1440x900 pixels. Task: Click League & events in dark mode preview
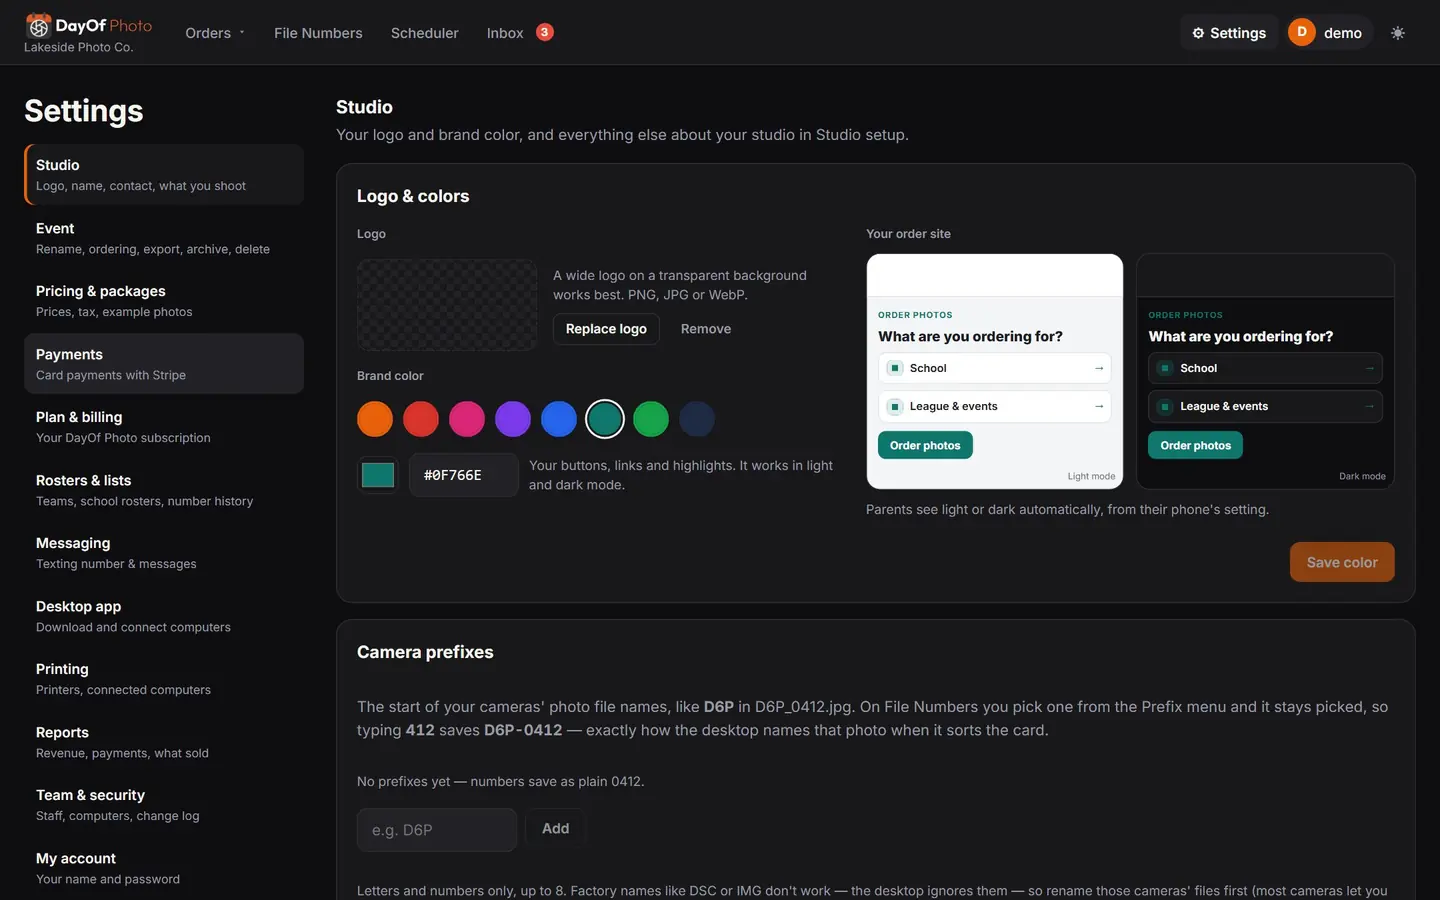pyautogui.click(x=1265, y=406)
